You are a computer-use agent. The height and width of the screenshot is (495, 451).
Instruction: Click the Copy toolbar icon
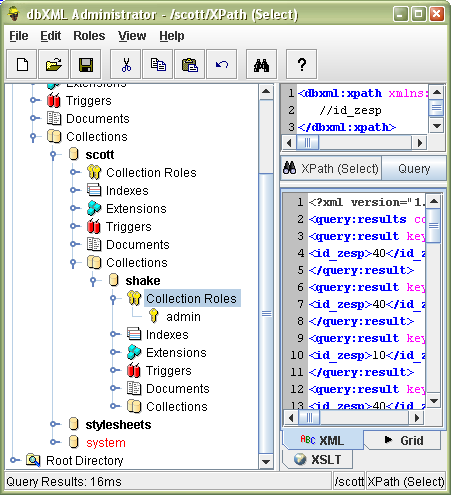[158, 64]
